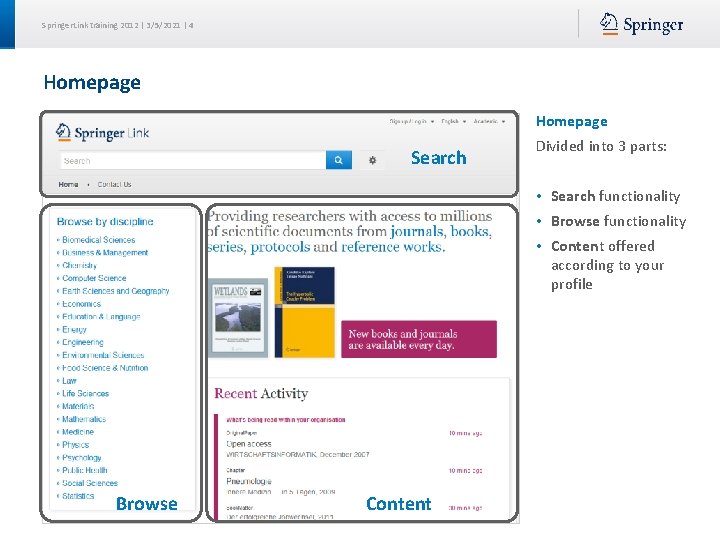Click 'WIRTSCHAFTSINFORMATIK, December 2007' text
Viewport: 720px width, 540px height.
pyautogui.click(x=298, y=455)
